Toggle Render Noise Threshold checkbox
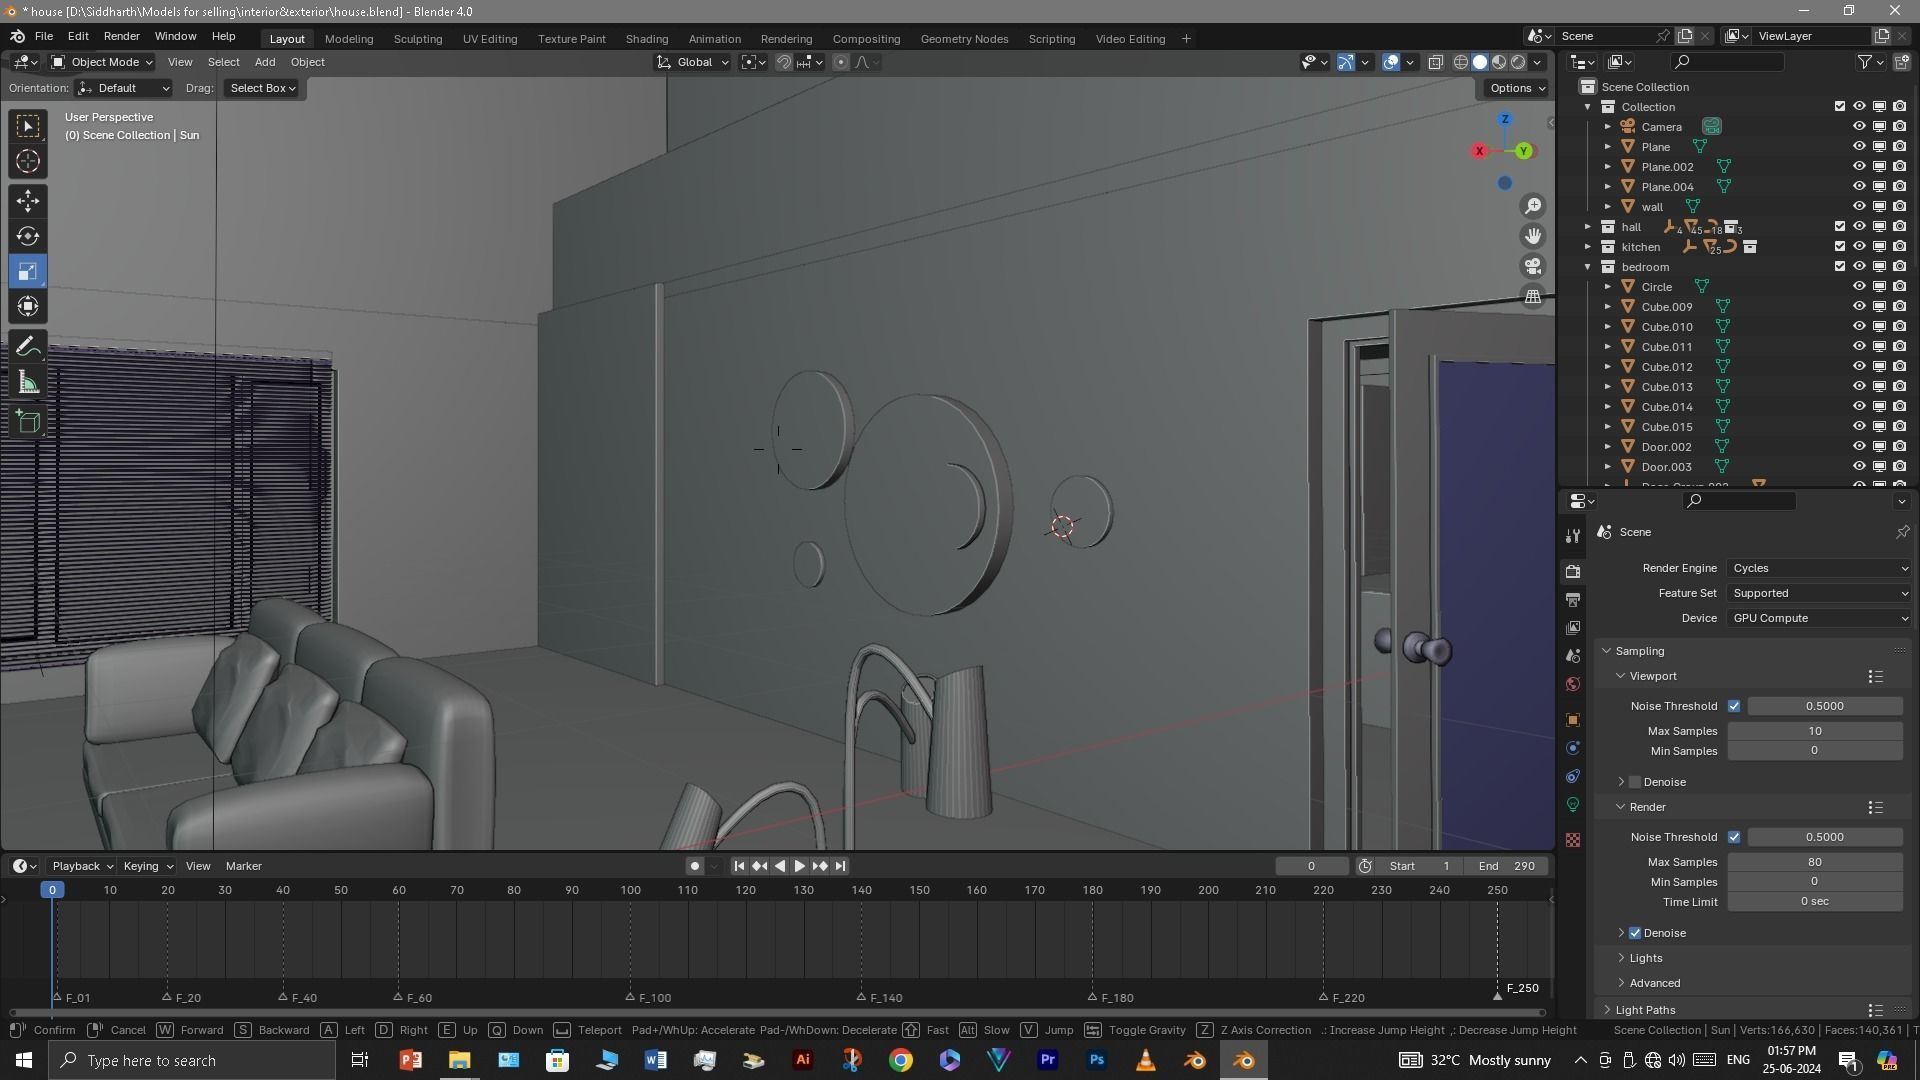The height and width of the screenshot is (1080, 1920). pos(1734,837)
